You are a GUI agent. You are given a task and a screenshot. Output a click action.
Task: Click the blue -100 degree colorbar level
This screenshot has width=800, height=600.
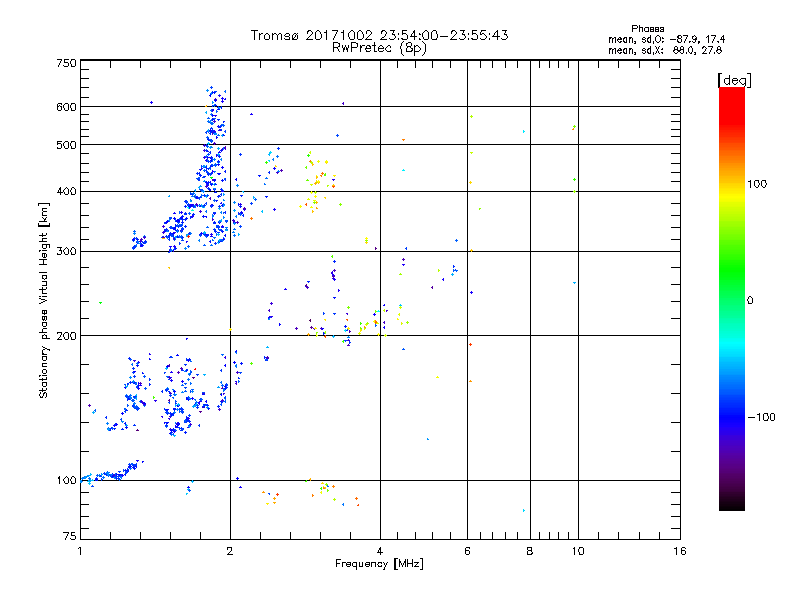(732, 417)
